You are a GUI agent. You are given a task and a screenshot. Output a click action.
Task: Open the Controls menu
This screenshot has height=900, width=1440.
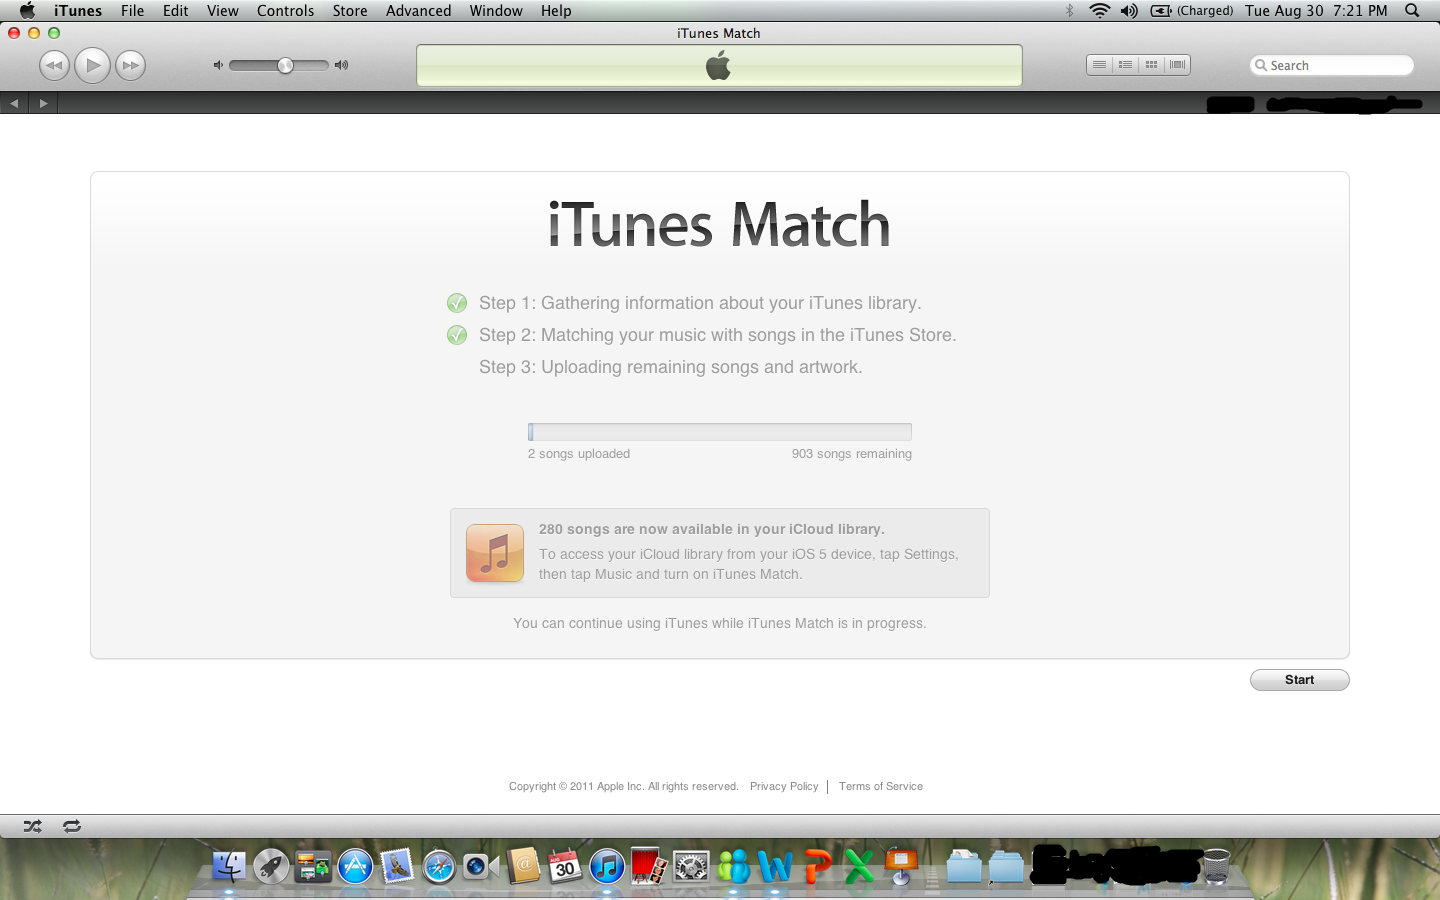(x=285, y=11)
